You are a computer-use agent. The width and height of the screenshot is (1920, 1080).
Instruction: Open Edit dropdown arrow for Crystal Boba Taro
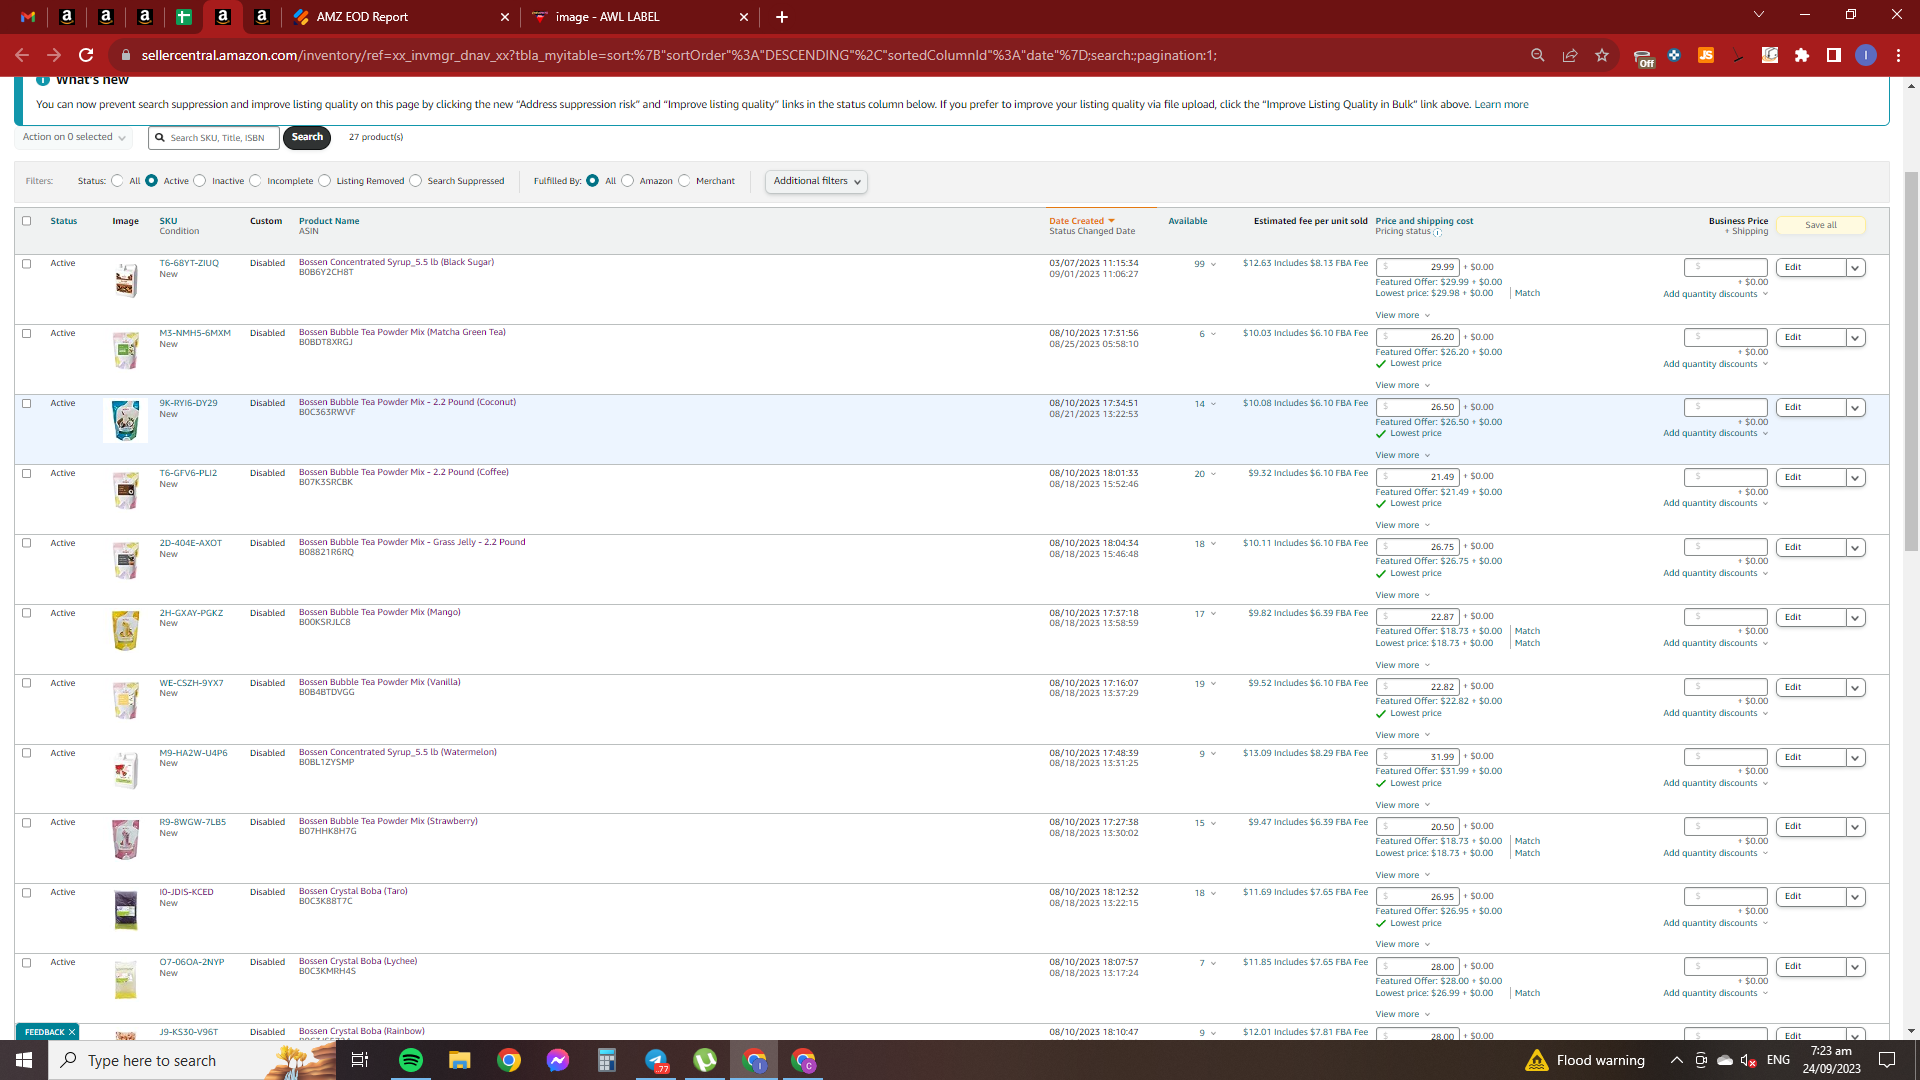[1855, 897]
